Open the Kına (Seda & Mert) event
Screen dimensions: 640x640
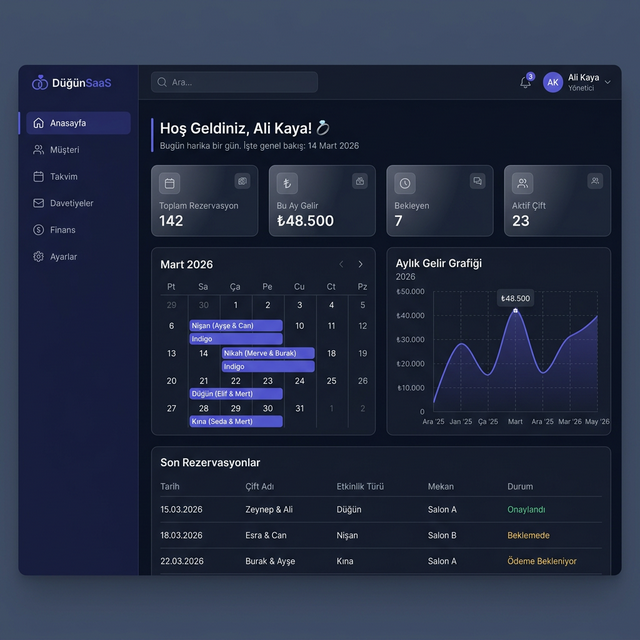point(236,421)
